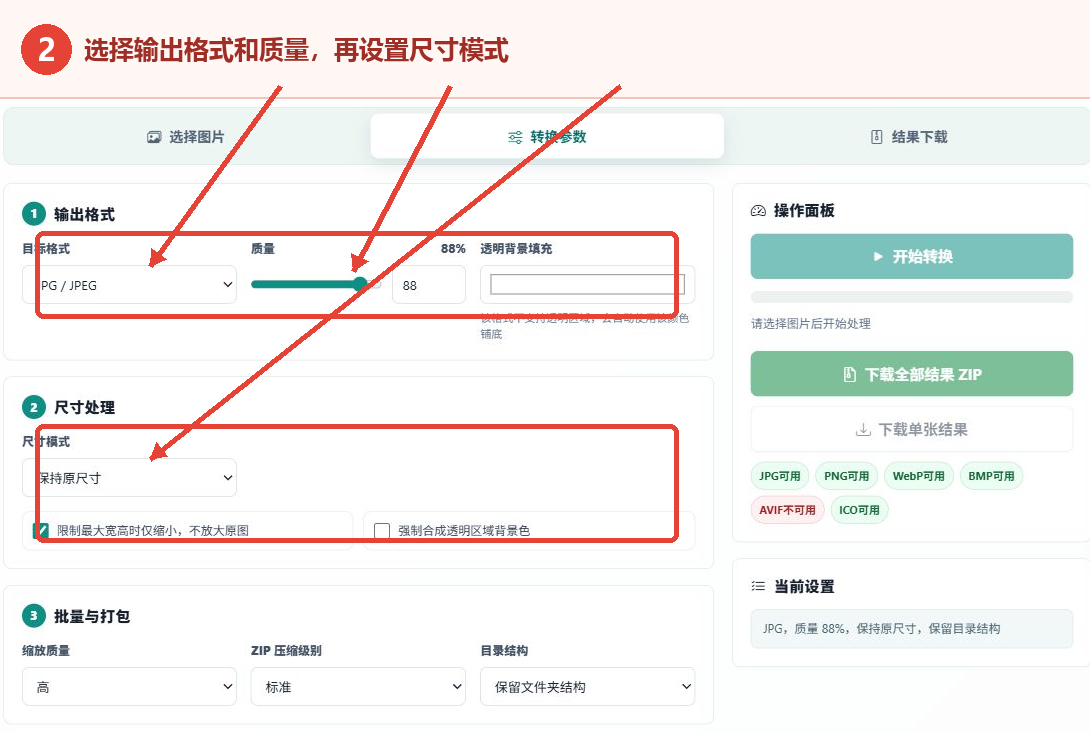Click the quality number field showing 88
The height and width of the screenshot is (733, 1090).
pos(429,285)
